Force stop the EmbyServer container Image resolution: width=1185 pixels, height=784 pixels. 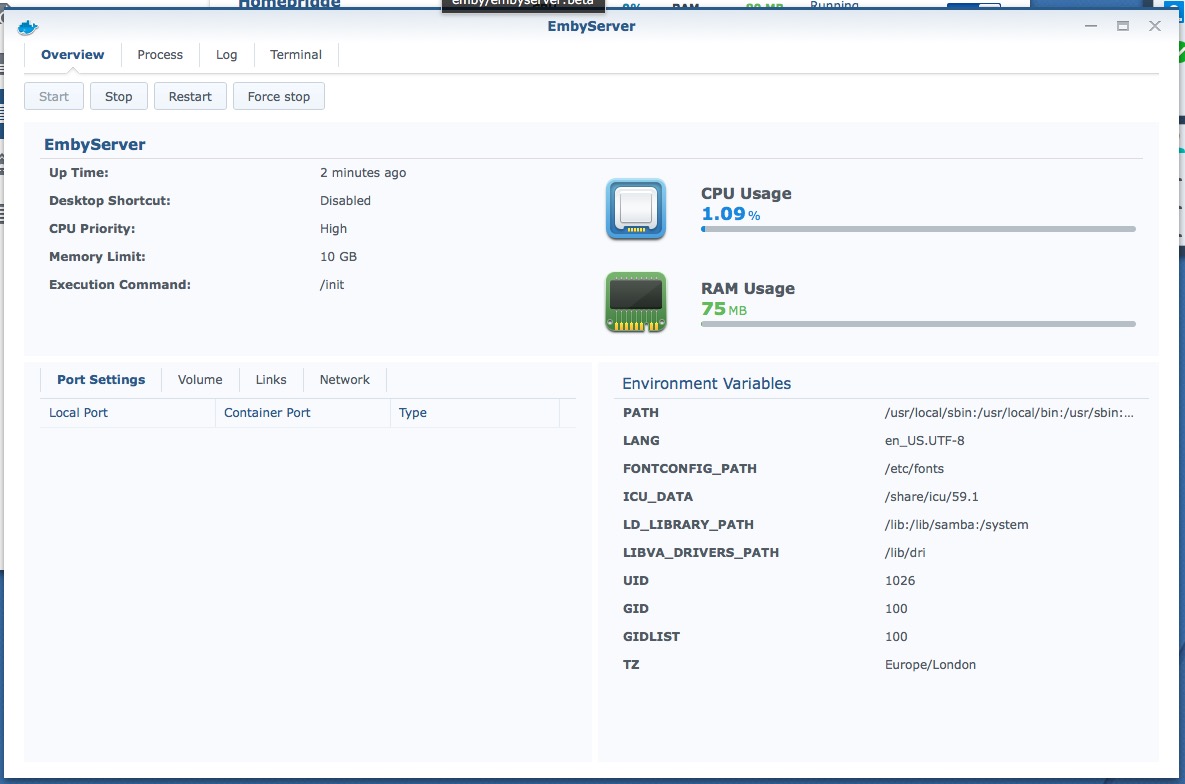(278, 96)
